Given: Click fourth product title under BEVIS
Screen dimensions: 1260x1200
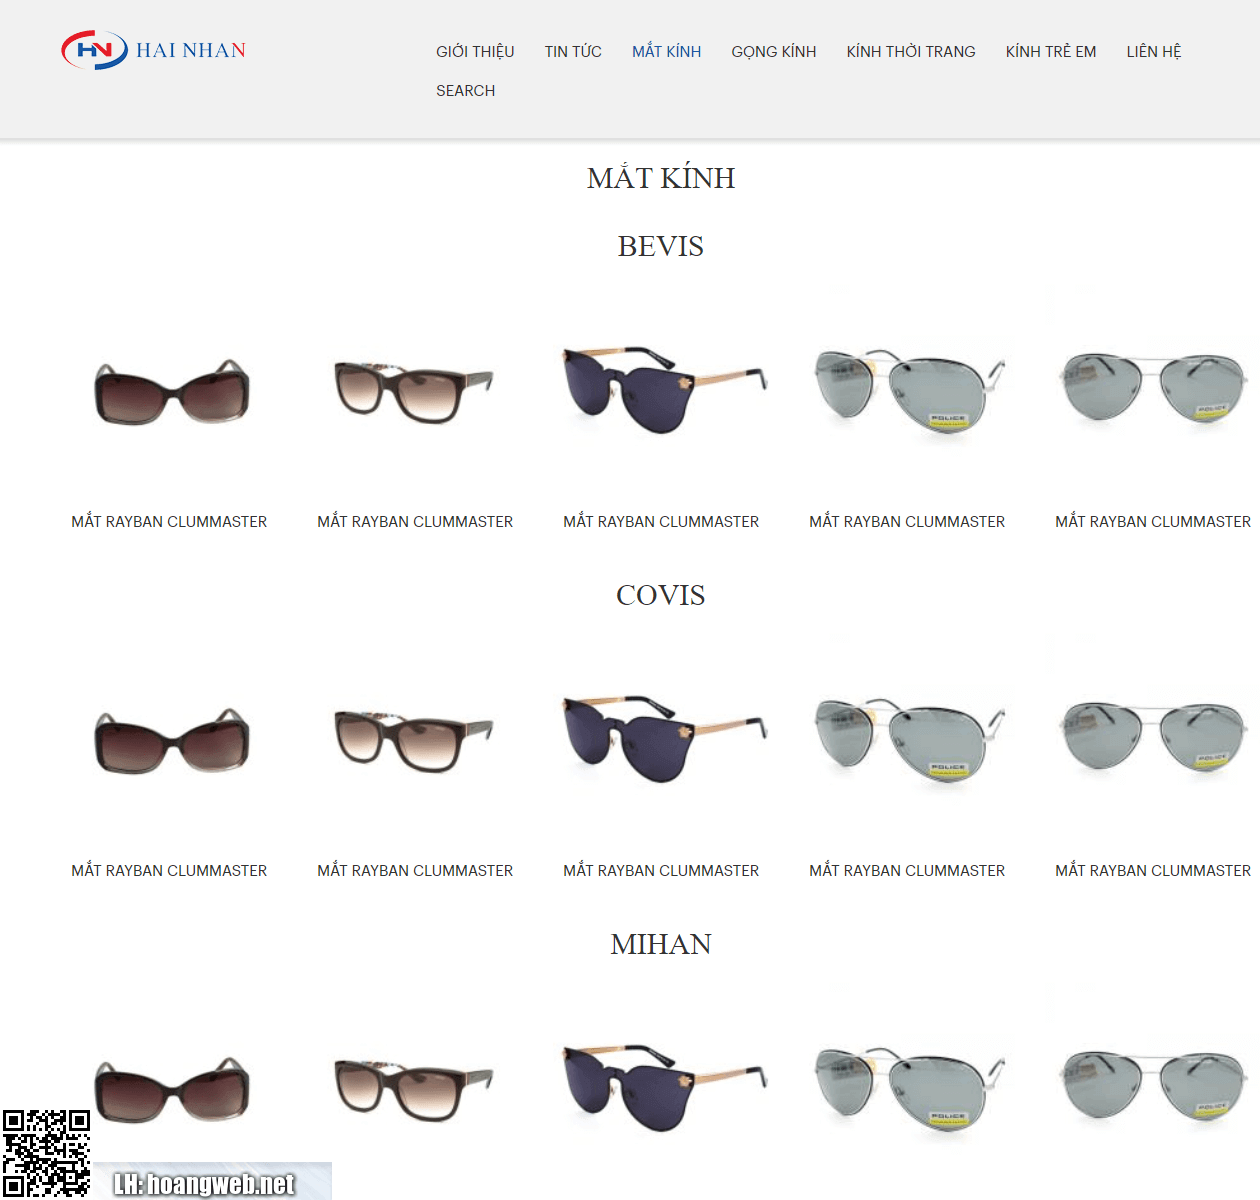Looking at the screenshot, I should coord(907,521).
